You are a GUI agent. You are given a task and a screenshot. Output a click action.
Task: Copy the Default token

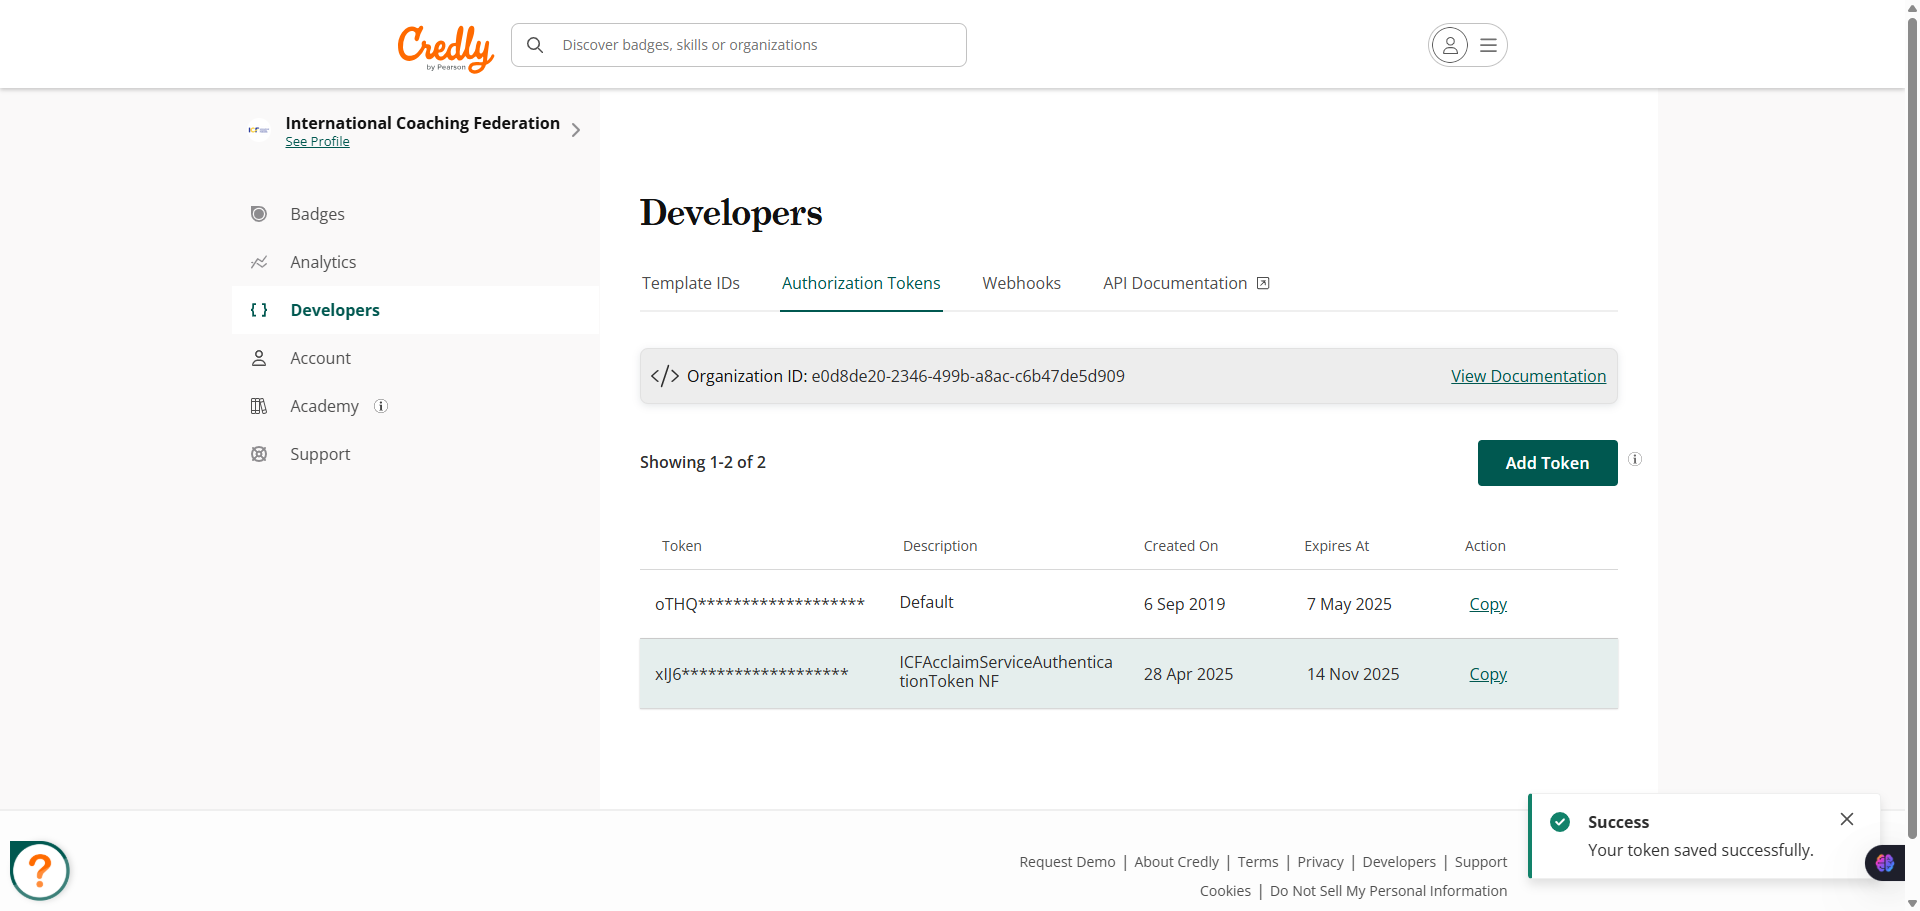point(1488,604)
